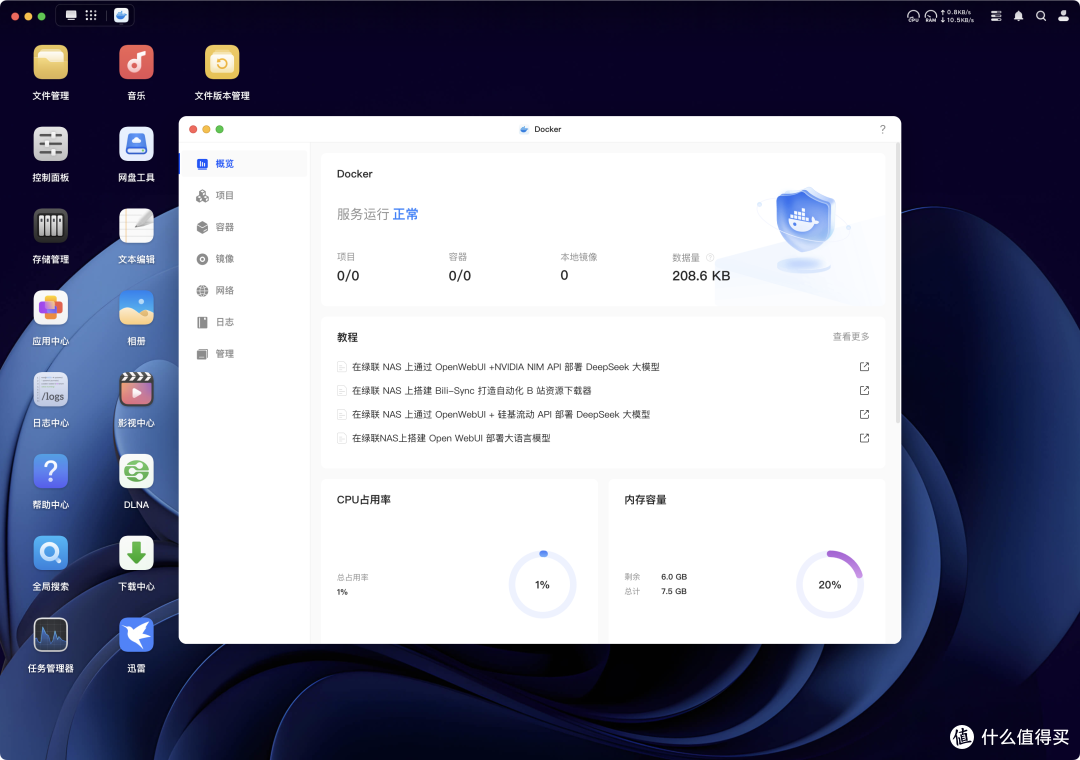Viewport: 1080px width, 760px height.
Task: Click the 项目 0/0 count value
Action: (348, 276)
